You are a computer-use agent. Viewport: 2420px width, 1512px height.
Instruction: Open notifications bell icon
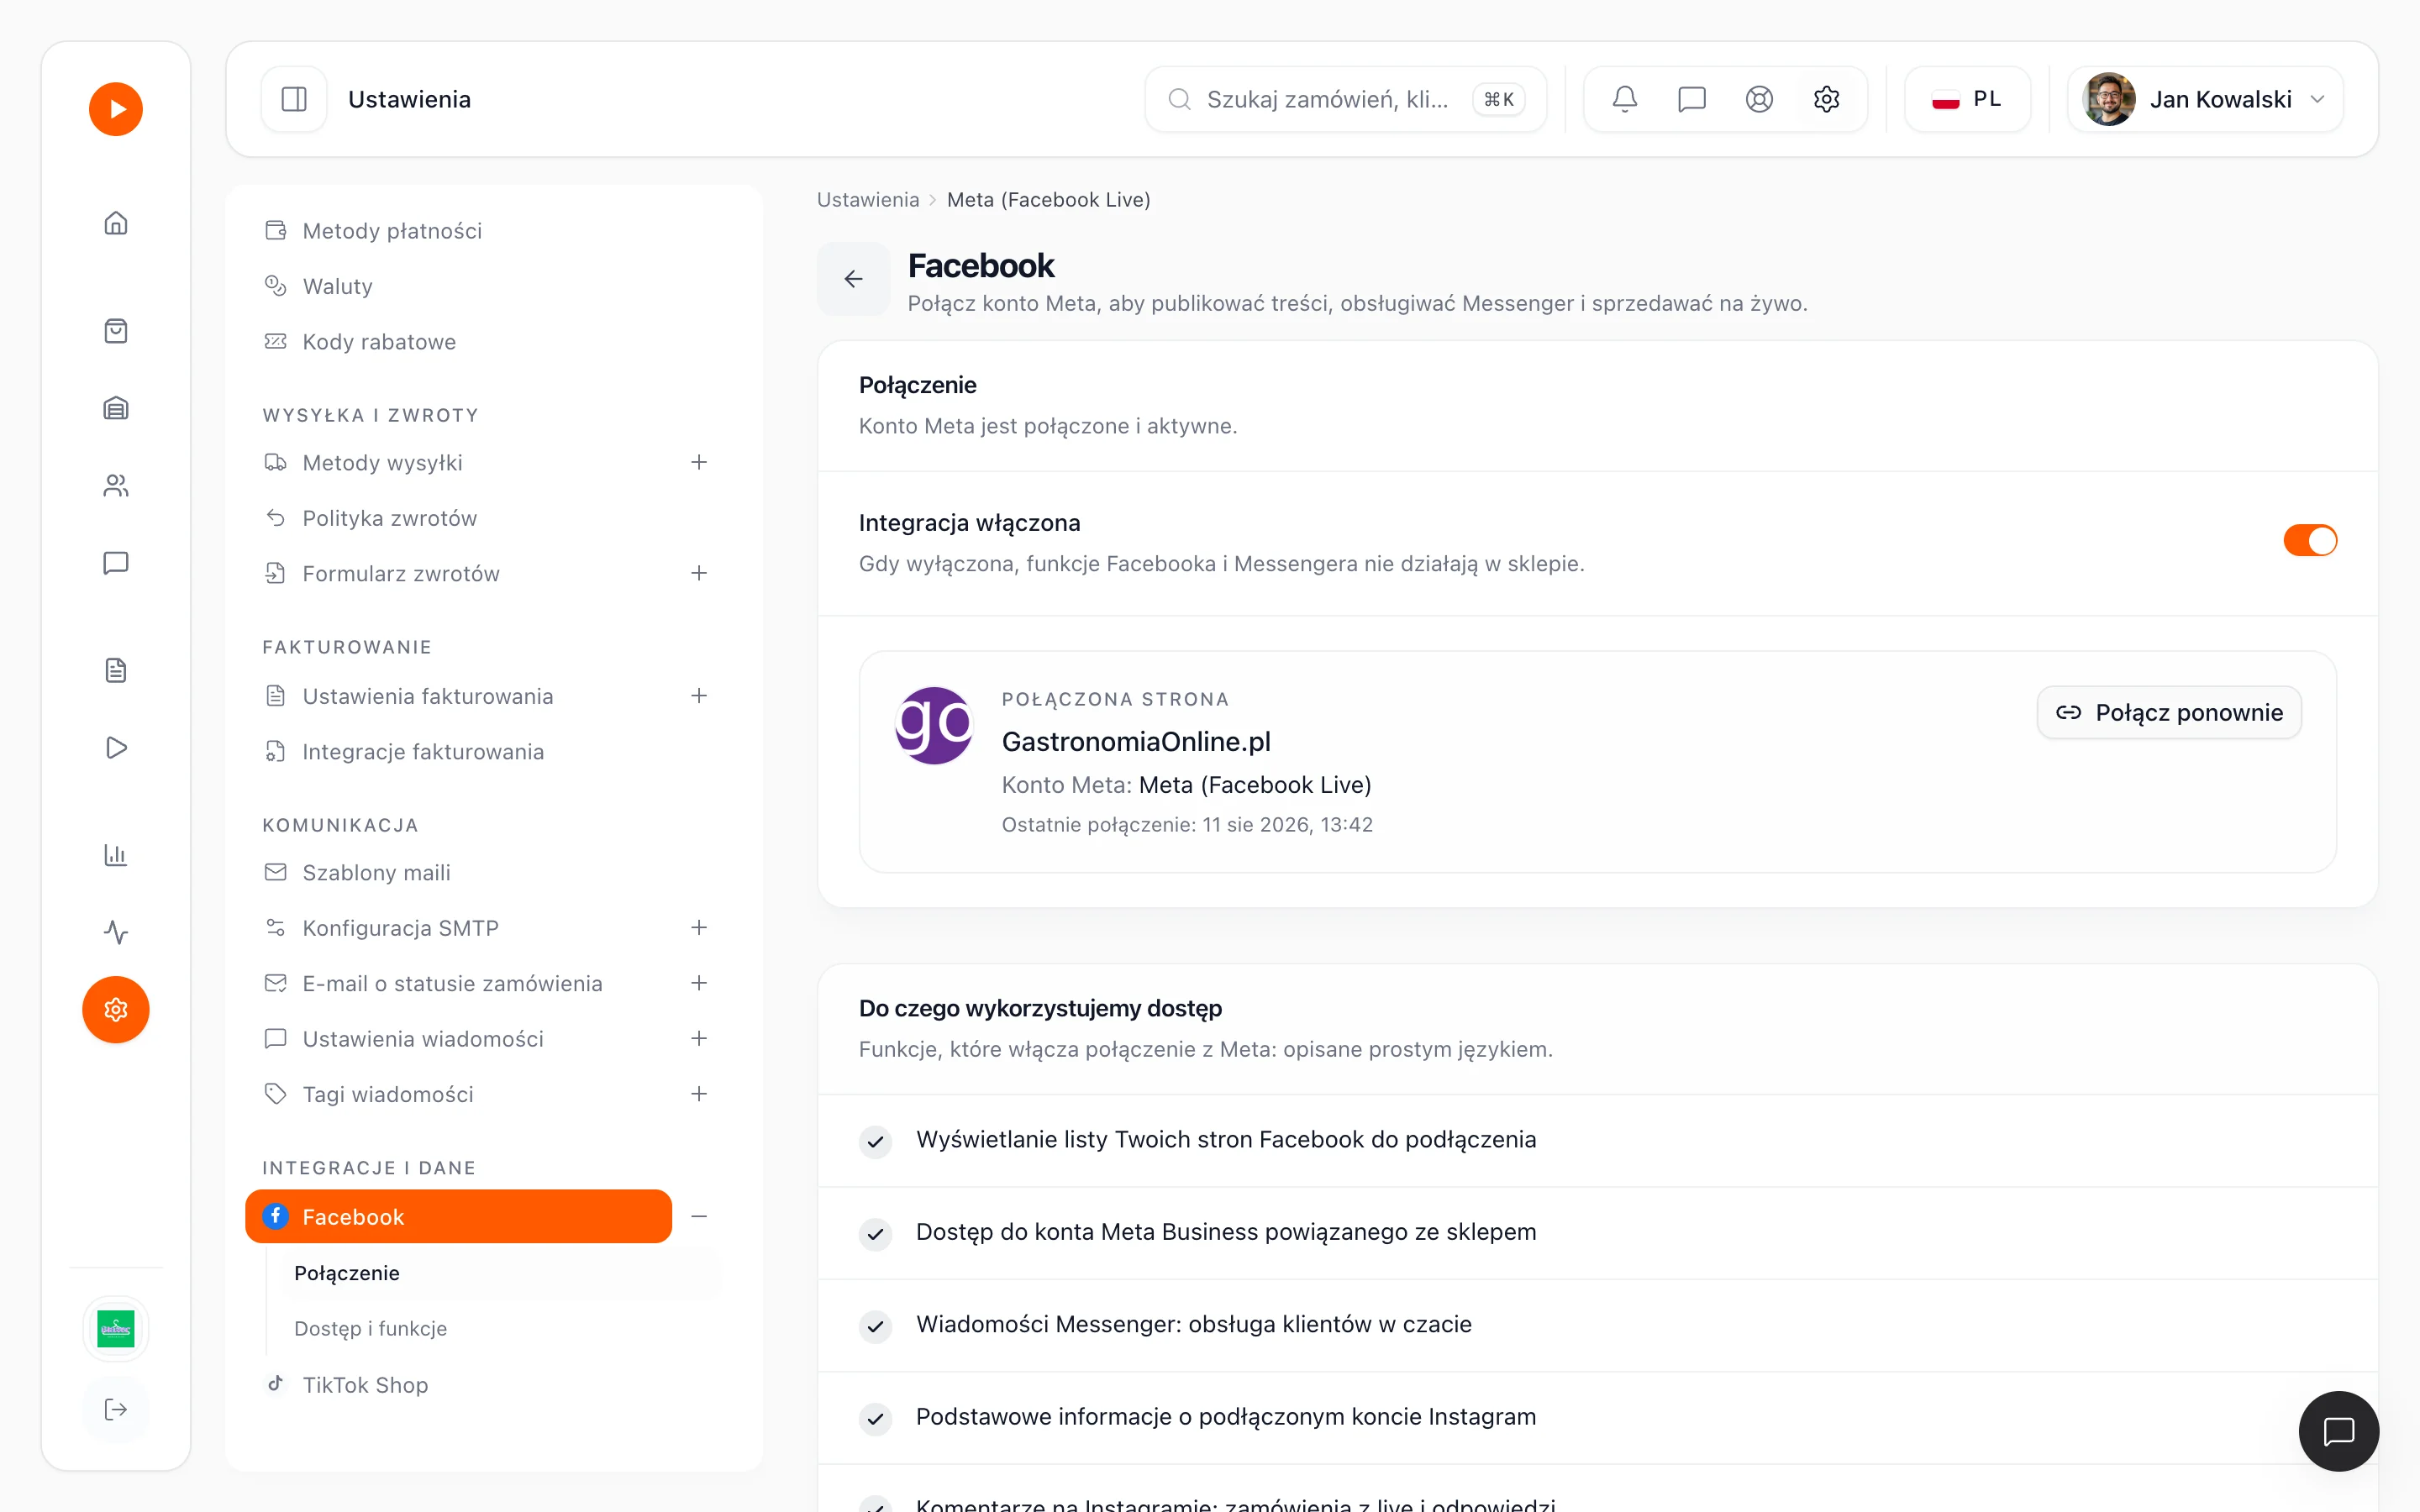1625,99
